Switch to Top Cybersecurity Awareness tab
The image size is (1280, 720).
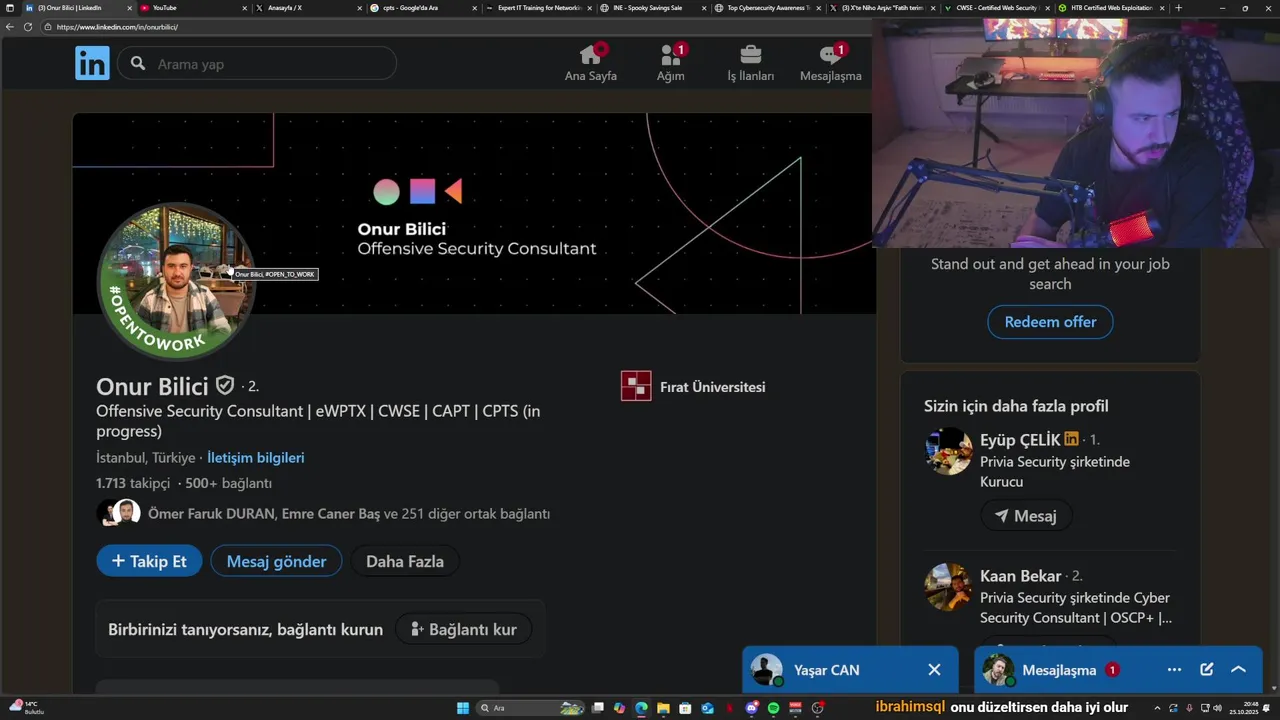click(x=768, y=8)
